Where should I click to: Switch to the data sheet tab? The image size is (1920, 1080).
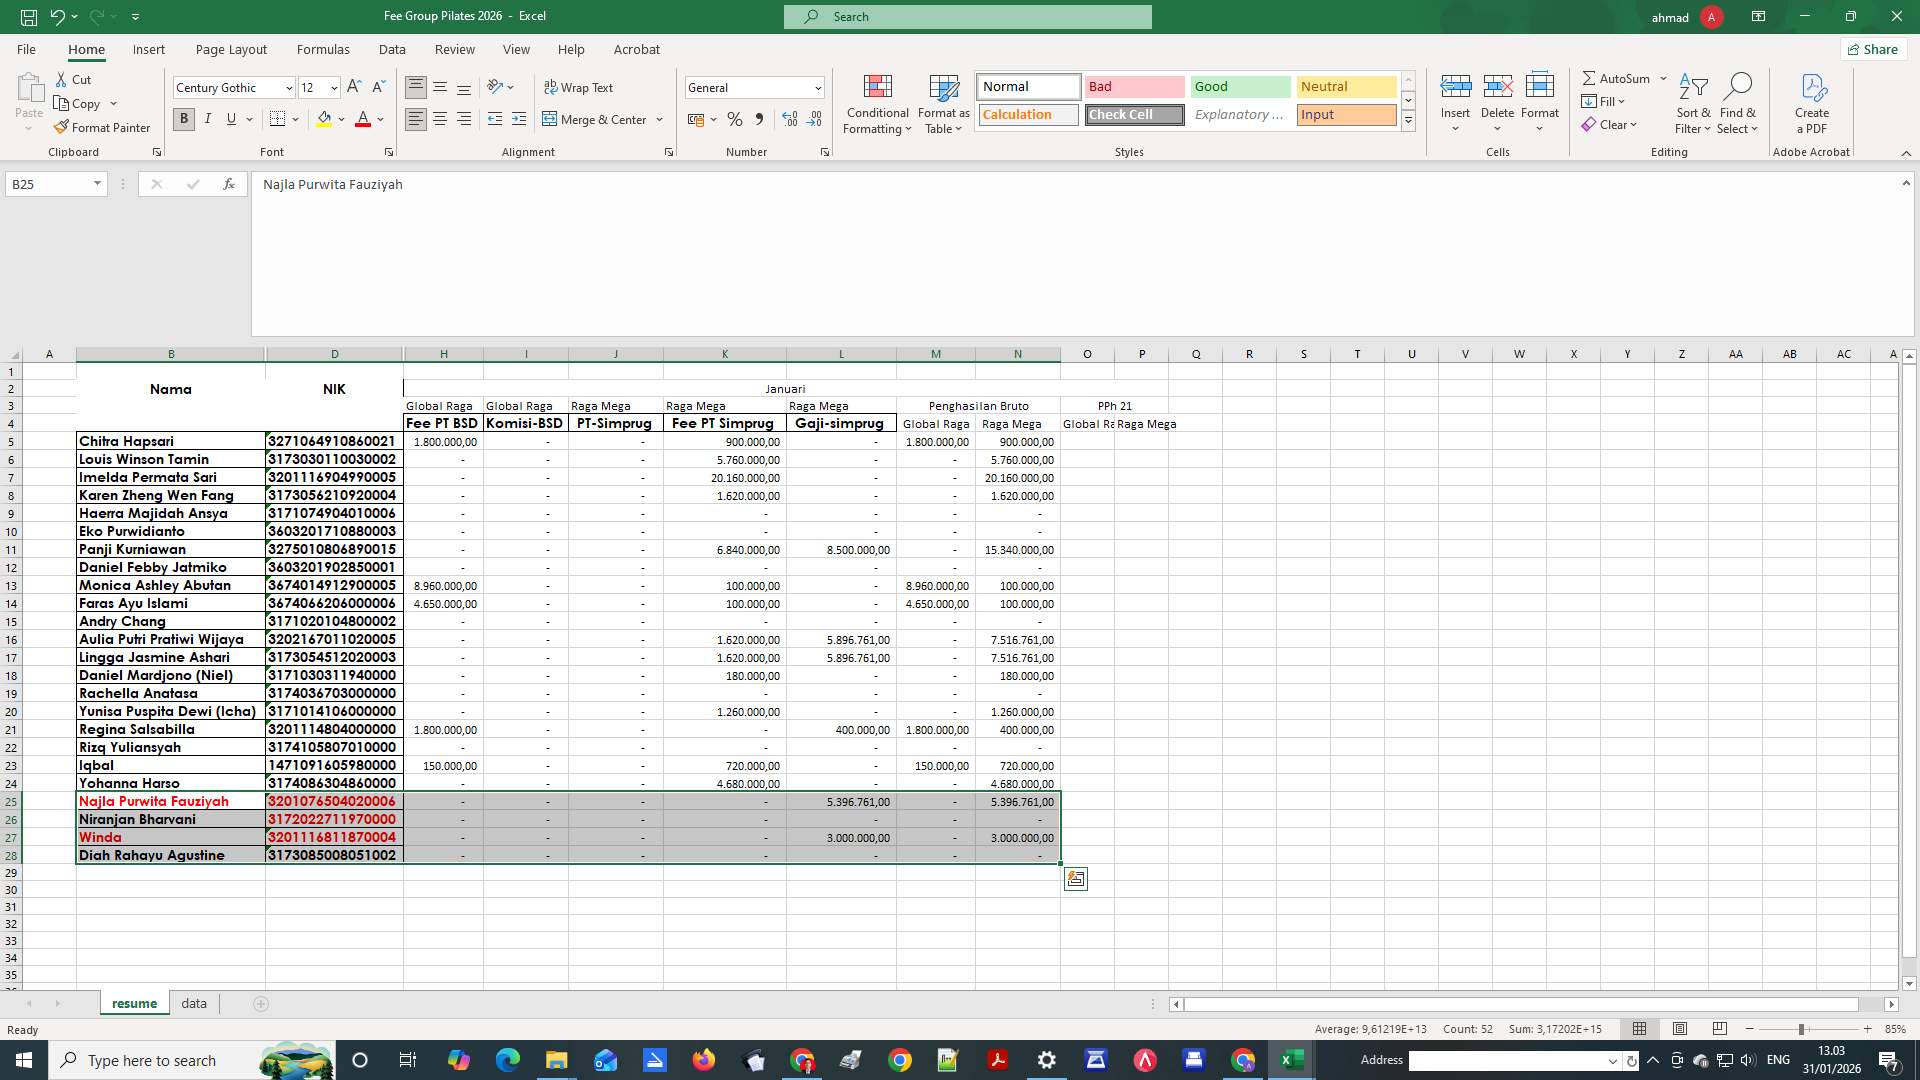tap(193, 1003)
